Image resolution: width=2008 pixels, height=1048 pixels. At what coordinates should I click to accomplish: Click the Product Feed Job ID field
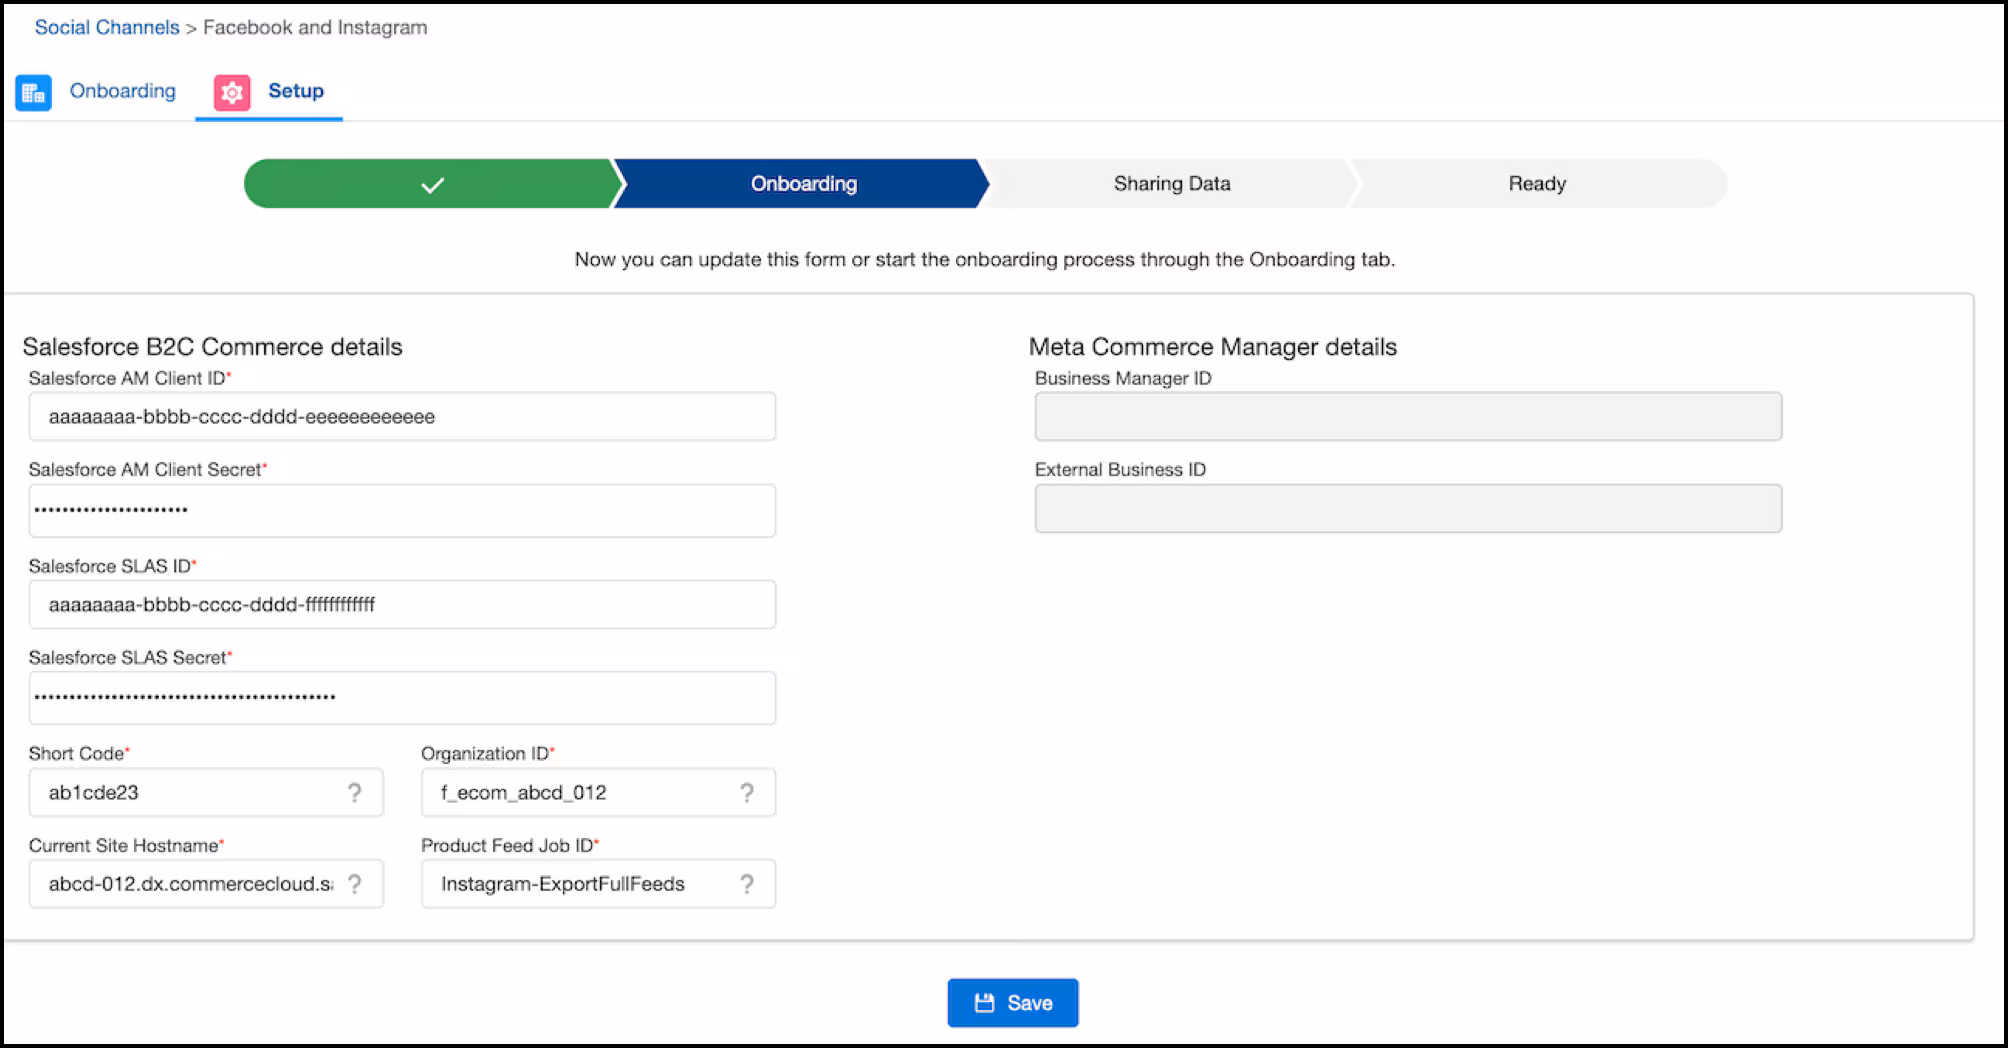tap(598, 884)
